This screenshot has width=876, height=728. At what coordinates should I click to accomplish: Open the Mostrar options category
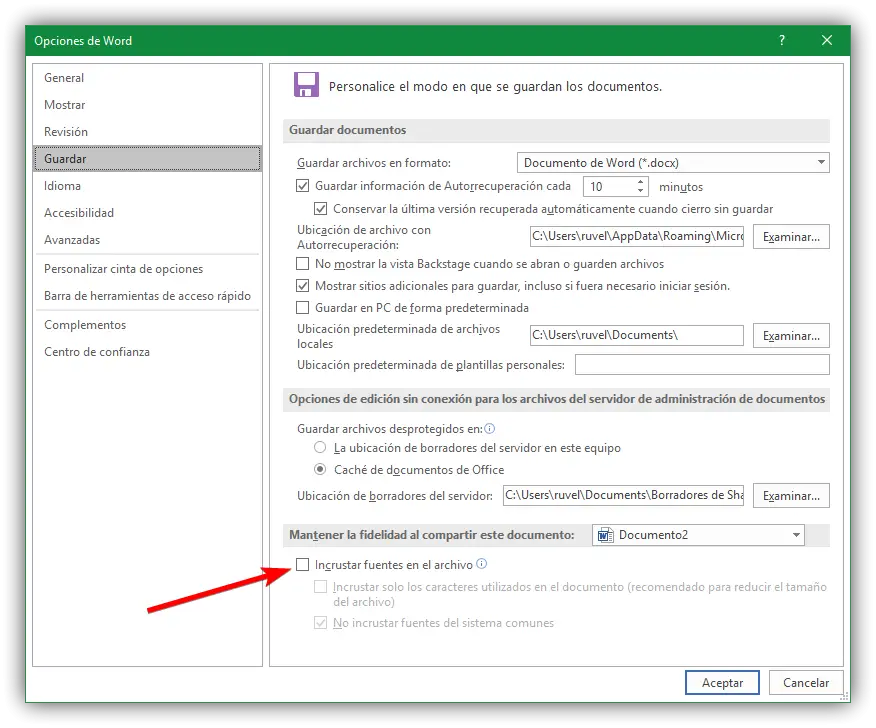click(147, 104)
